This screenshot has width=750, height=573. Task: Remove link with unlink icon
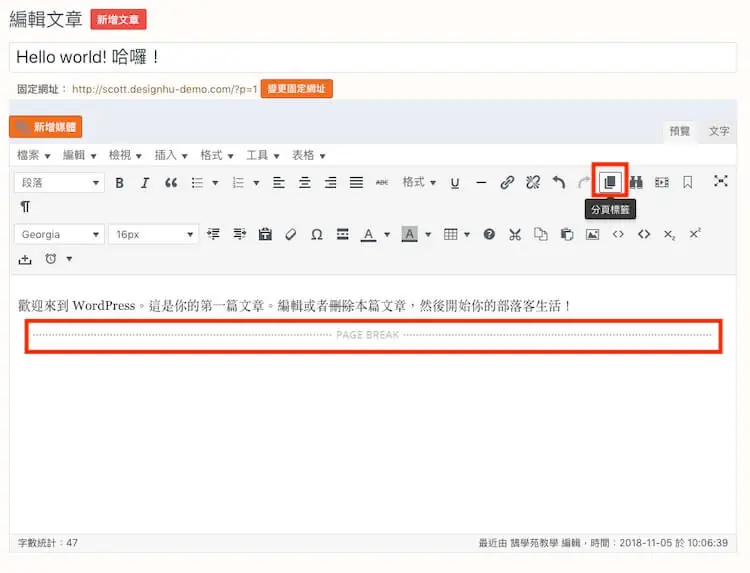click(533, 183)
